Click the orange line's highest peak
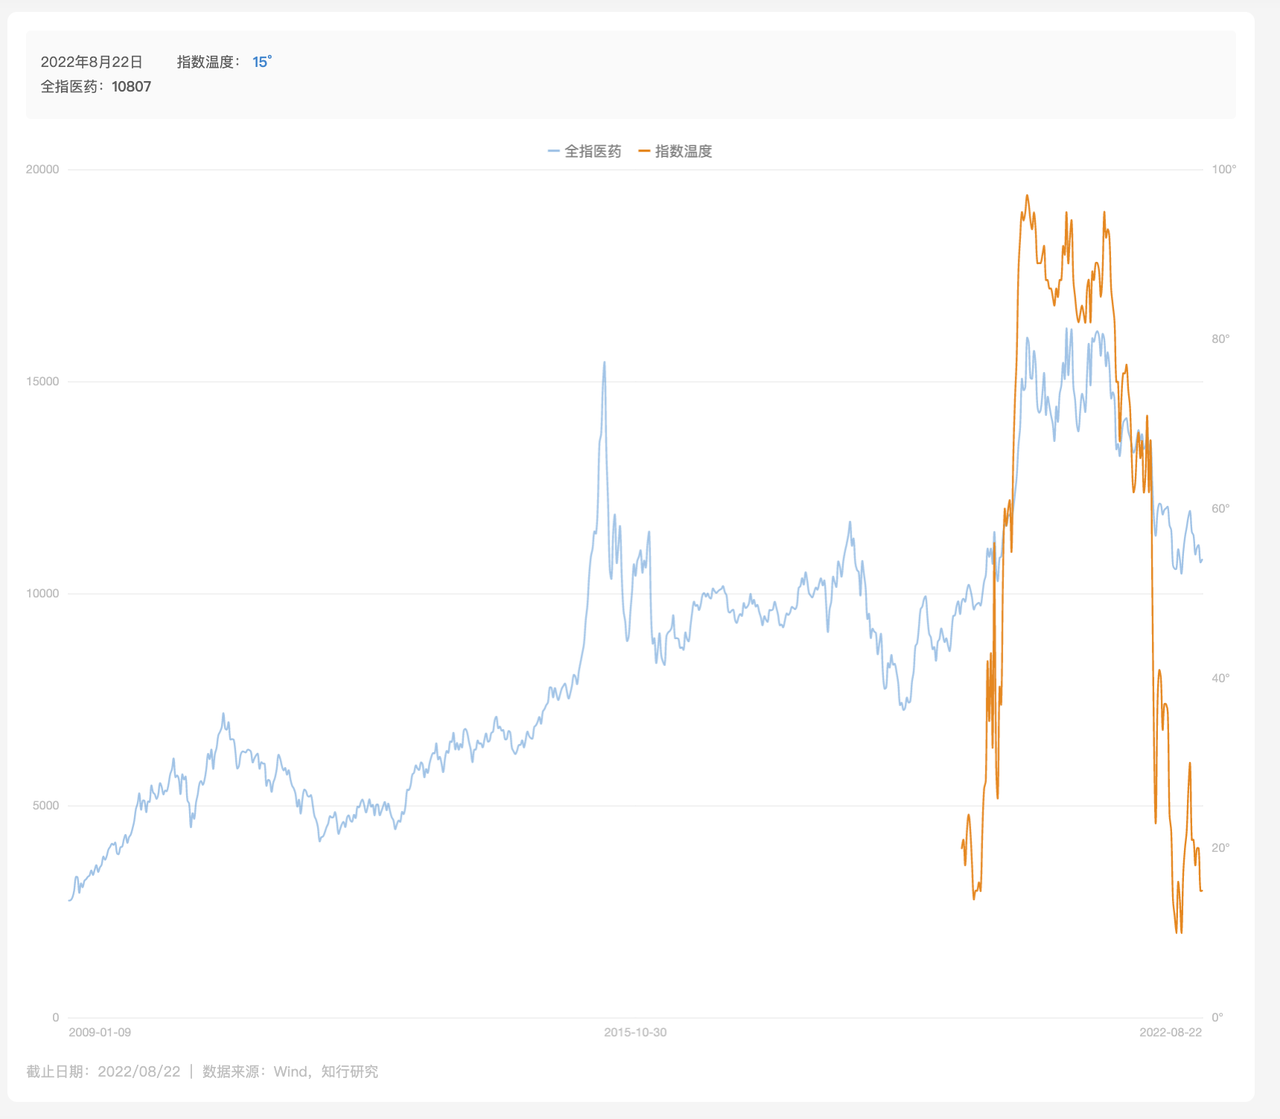 [1027, 196]
